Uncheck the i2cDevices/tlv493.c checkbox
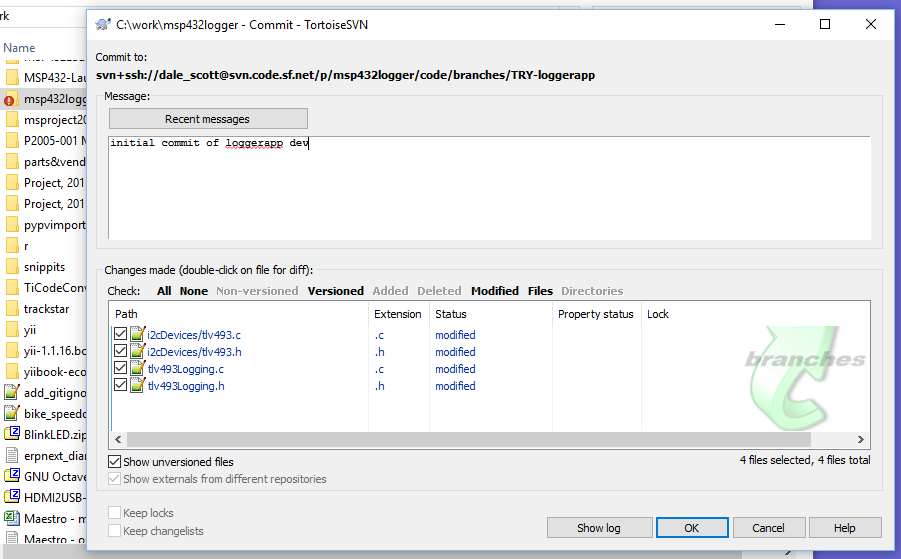This screenshot has height=559, width=901. (x=120, y=333)
